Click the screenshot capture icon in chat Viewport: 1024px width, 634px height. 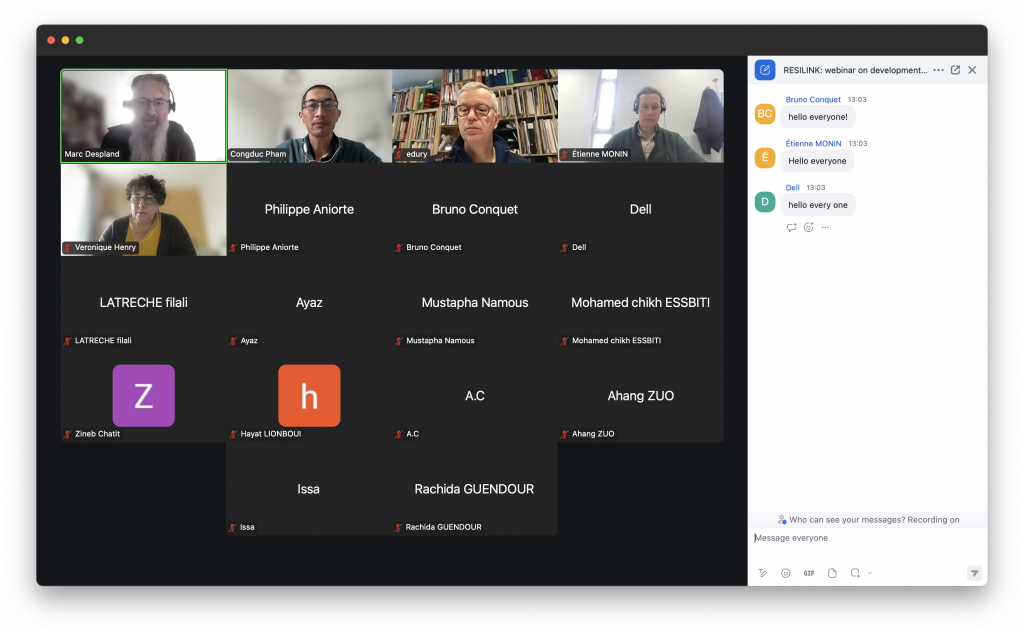tap(855, 573)
